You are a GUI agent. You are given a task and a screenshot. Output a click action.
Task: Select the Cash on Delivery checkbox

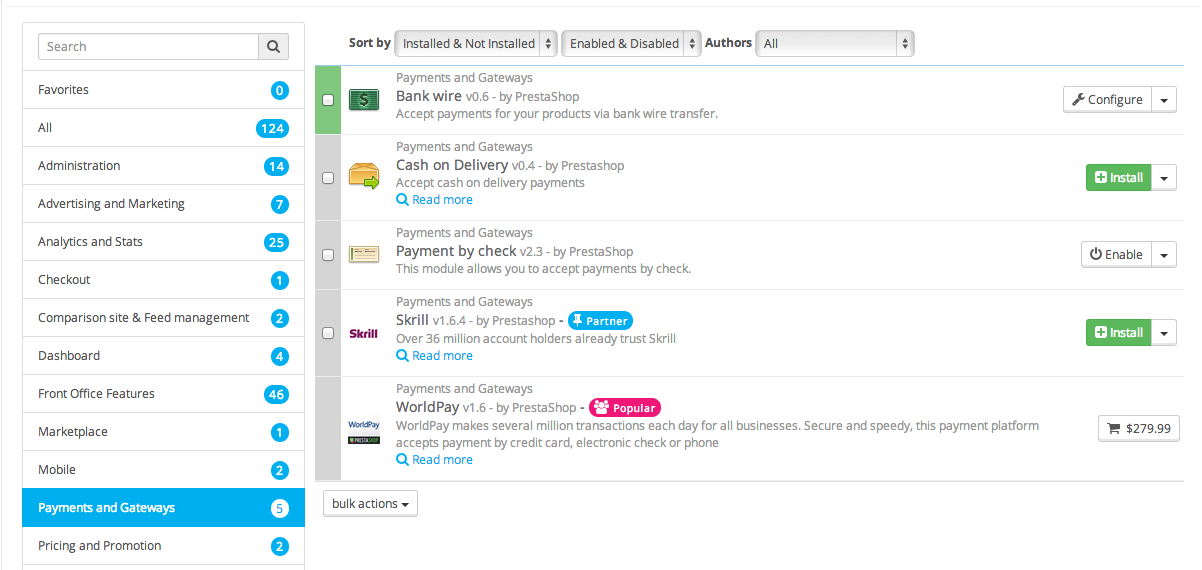point(328,178)
